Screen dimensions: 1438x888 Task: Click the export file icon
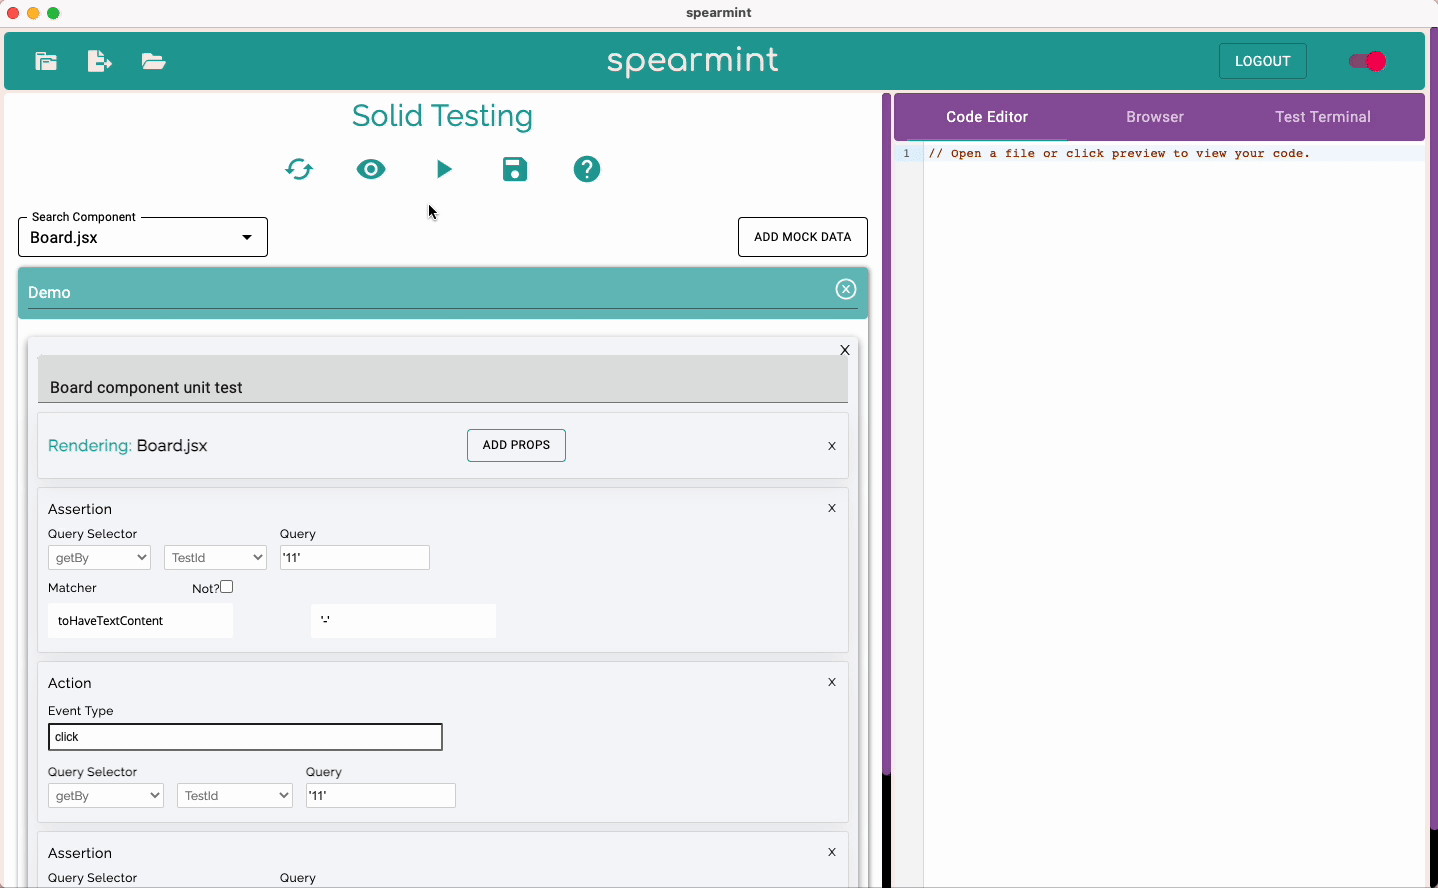coord(99,61)
